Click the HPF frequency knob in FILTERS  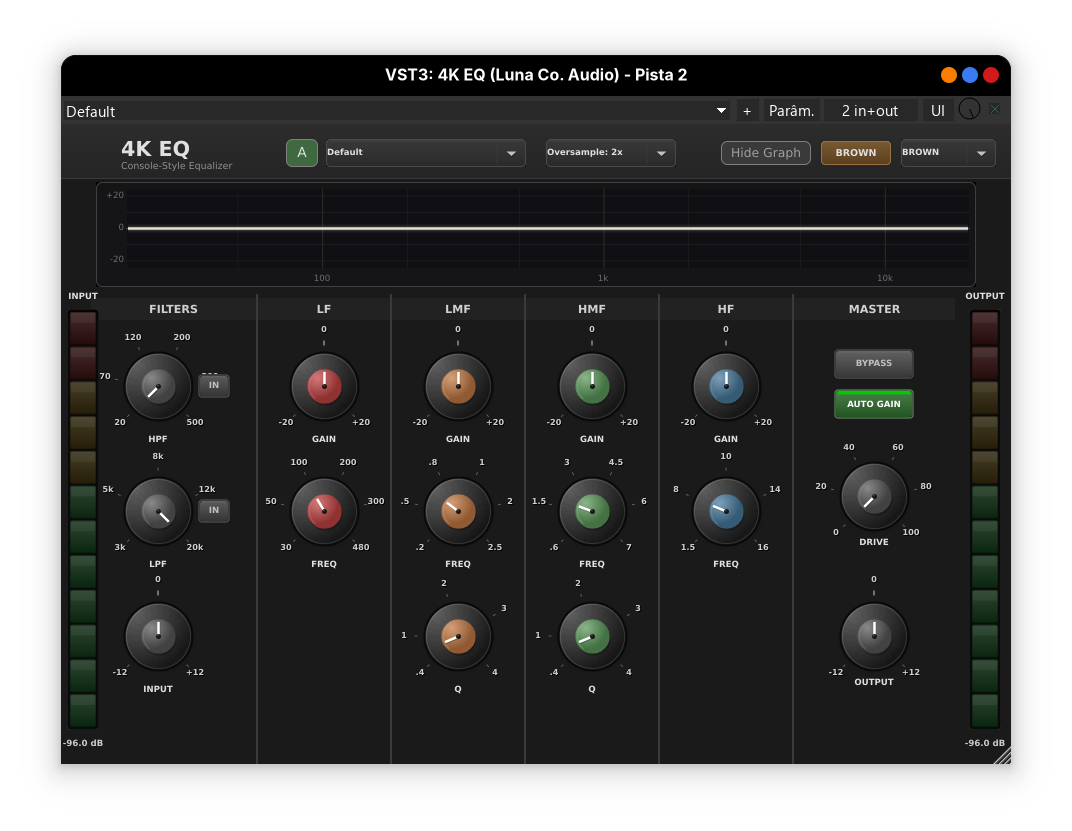157,386
